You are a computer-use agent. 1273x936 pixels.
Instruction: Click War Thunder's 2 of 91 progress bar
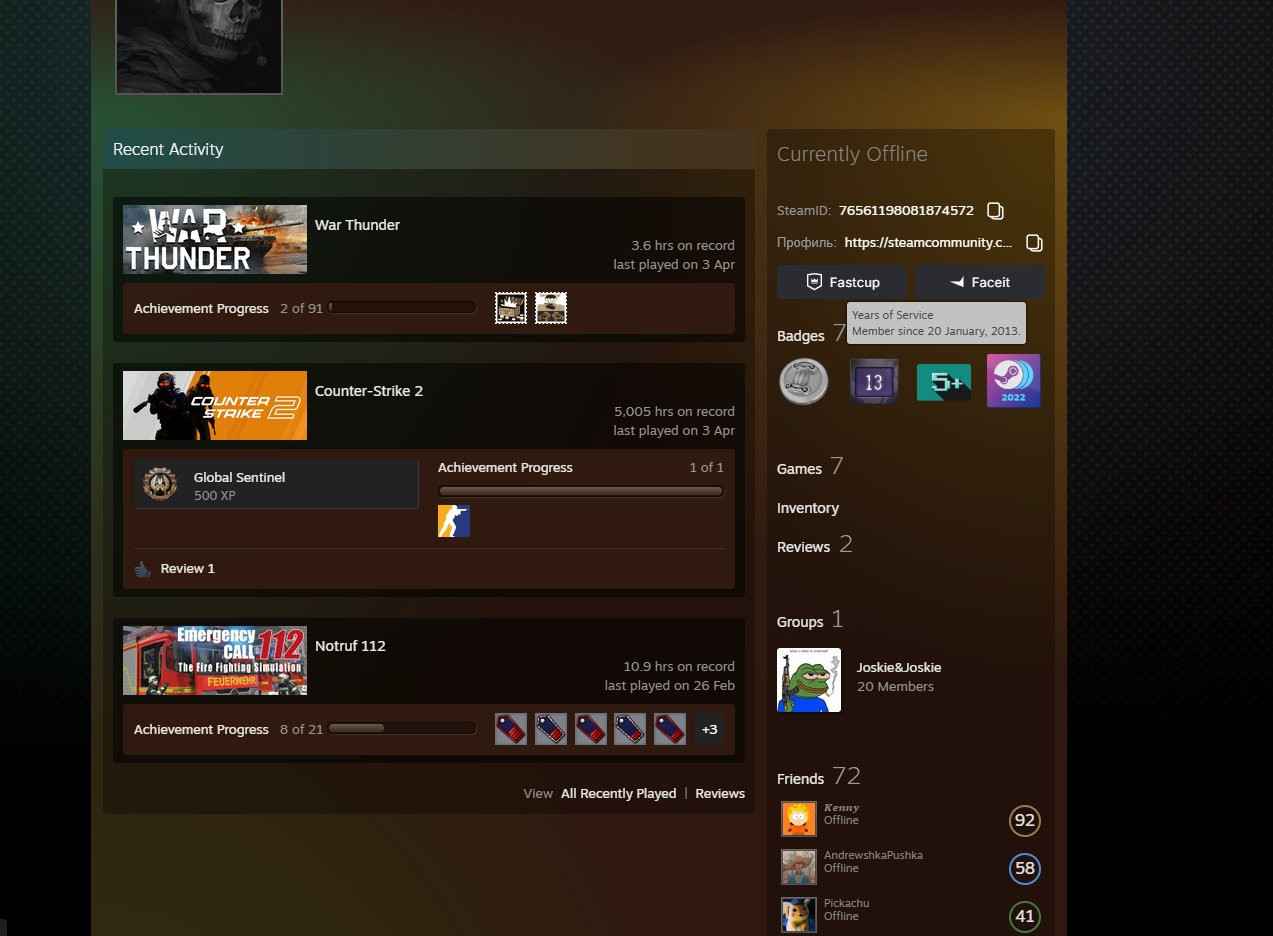(x=402, y=308)
